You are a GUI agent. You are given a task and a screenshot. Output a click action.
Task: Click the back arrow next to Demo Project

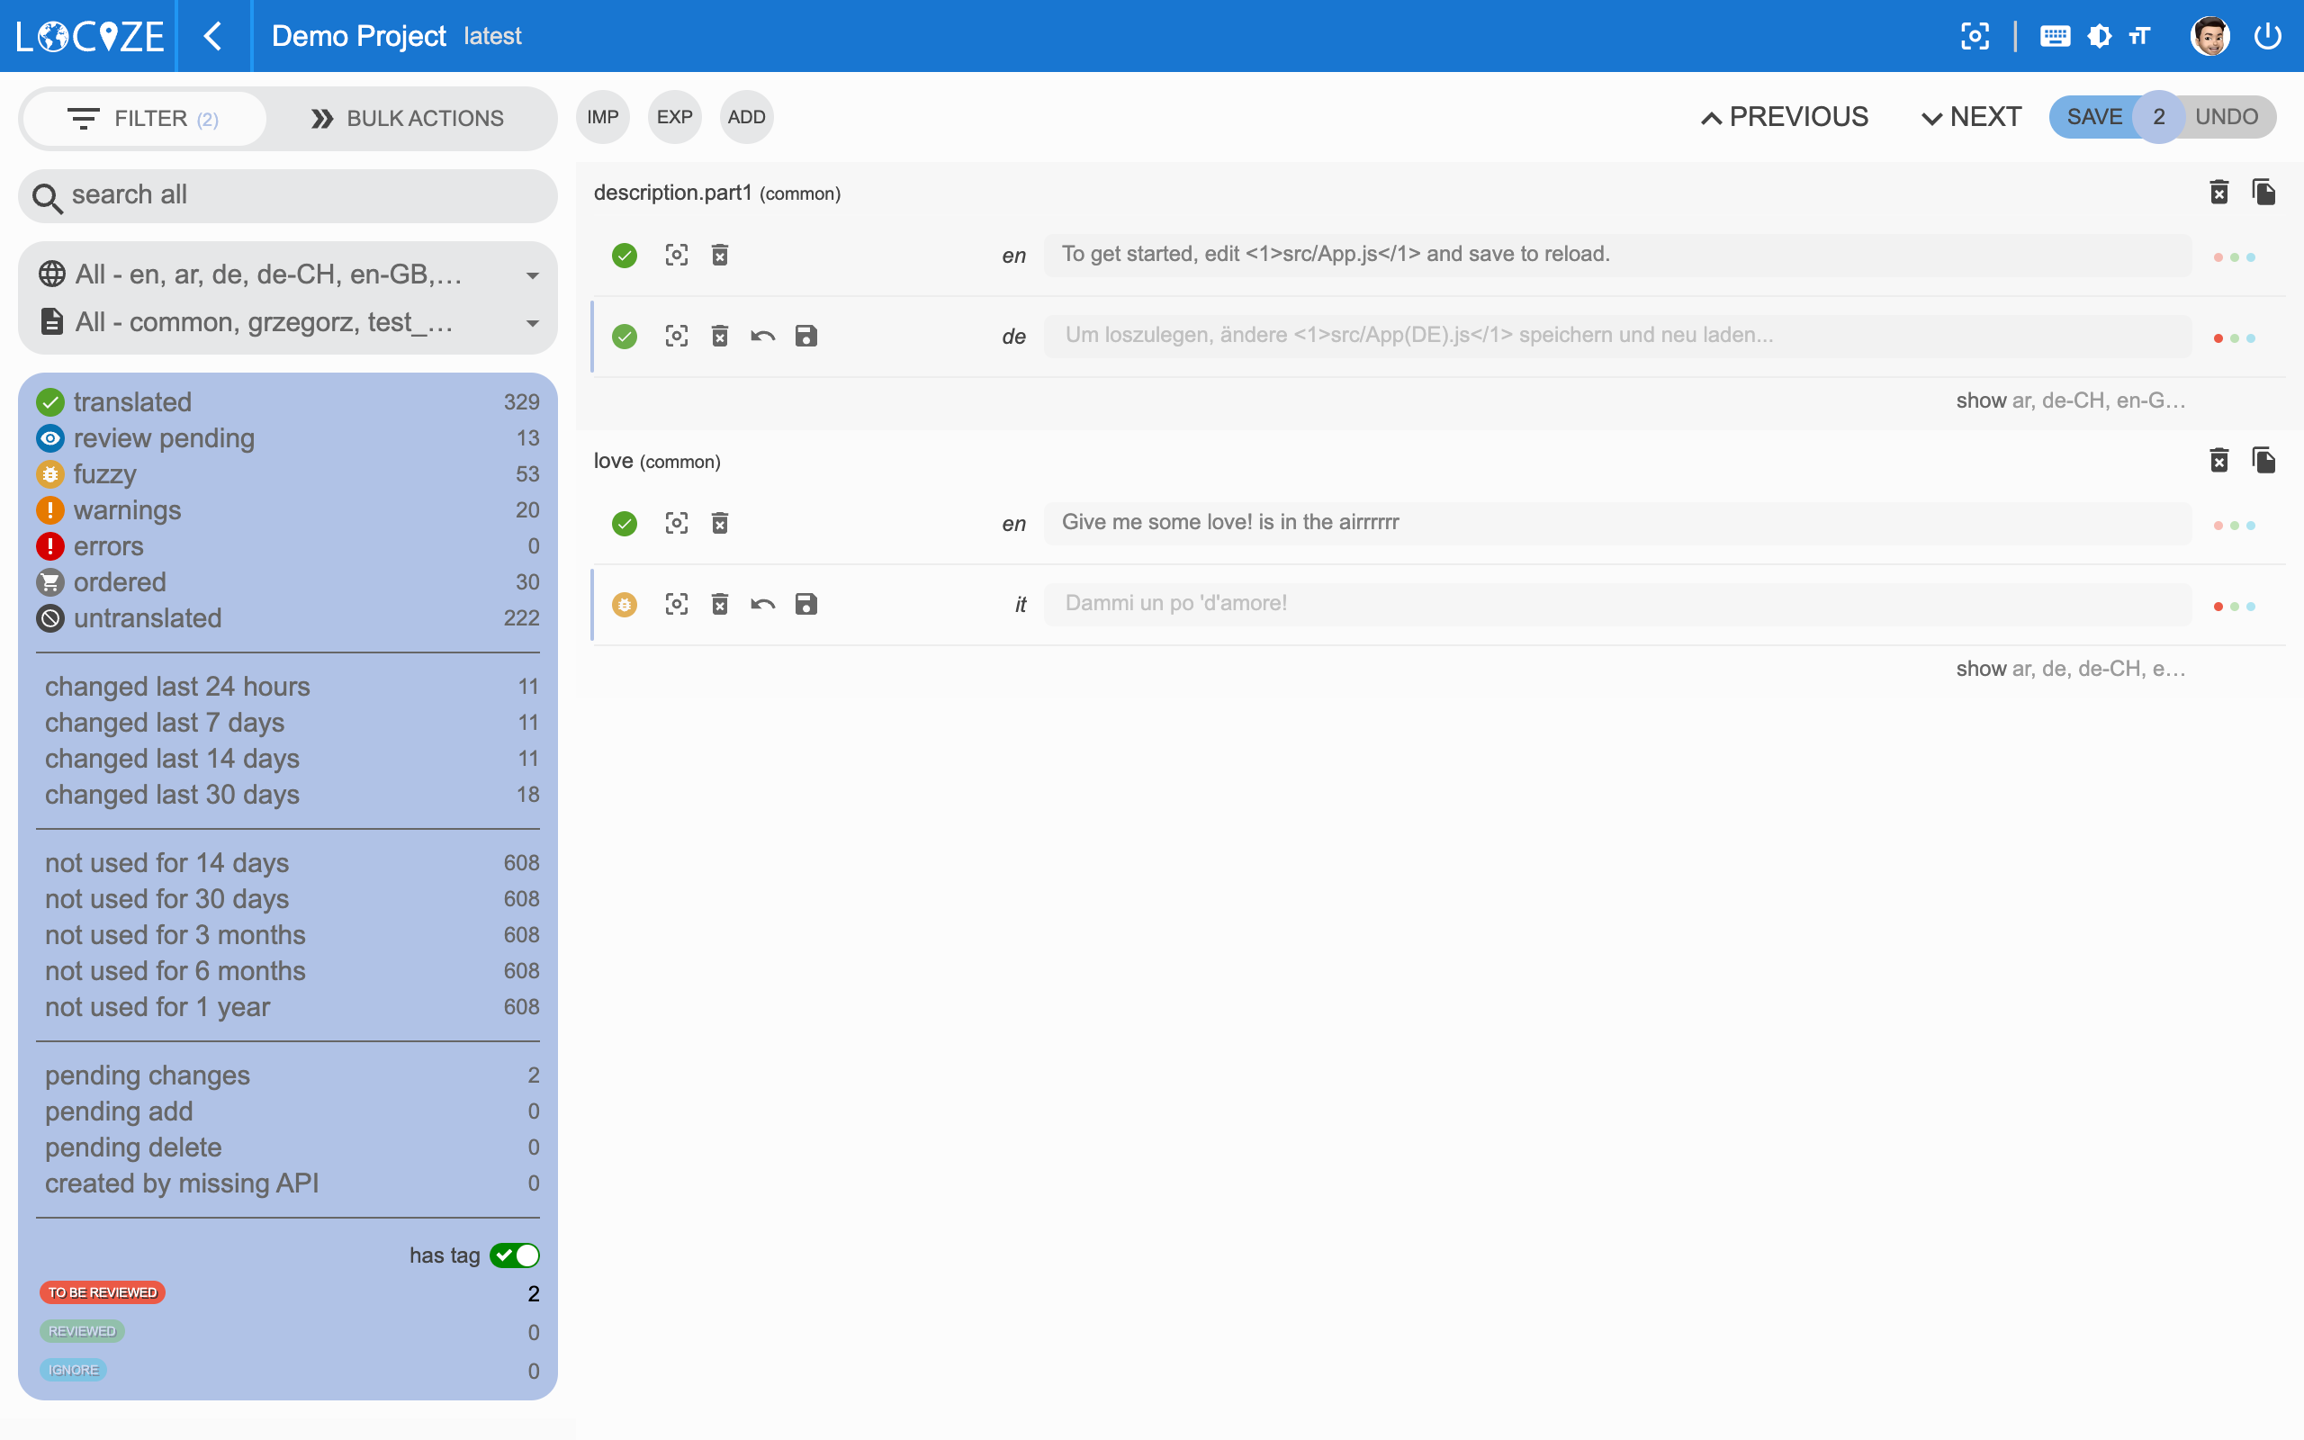point(213,36)
